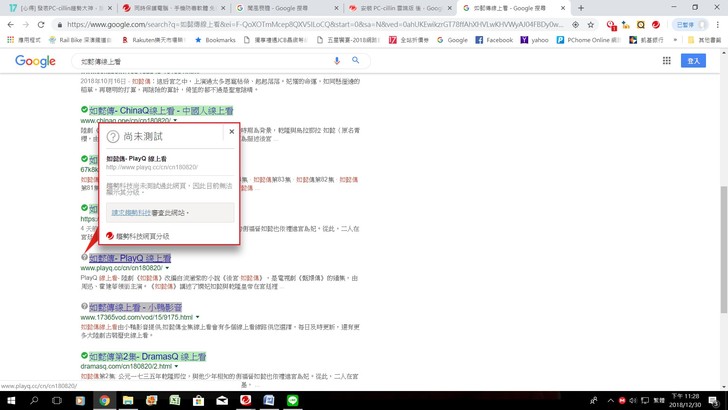Click the address bar URL
The height and width of the screenshot is (410, 728).
tap(315, 25)
